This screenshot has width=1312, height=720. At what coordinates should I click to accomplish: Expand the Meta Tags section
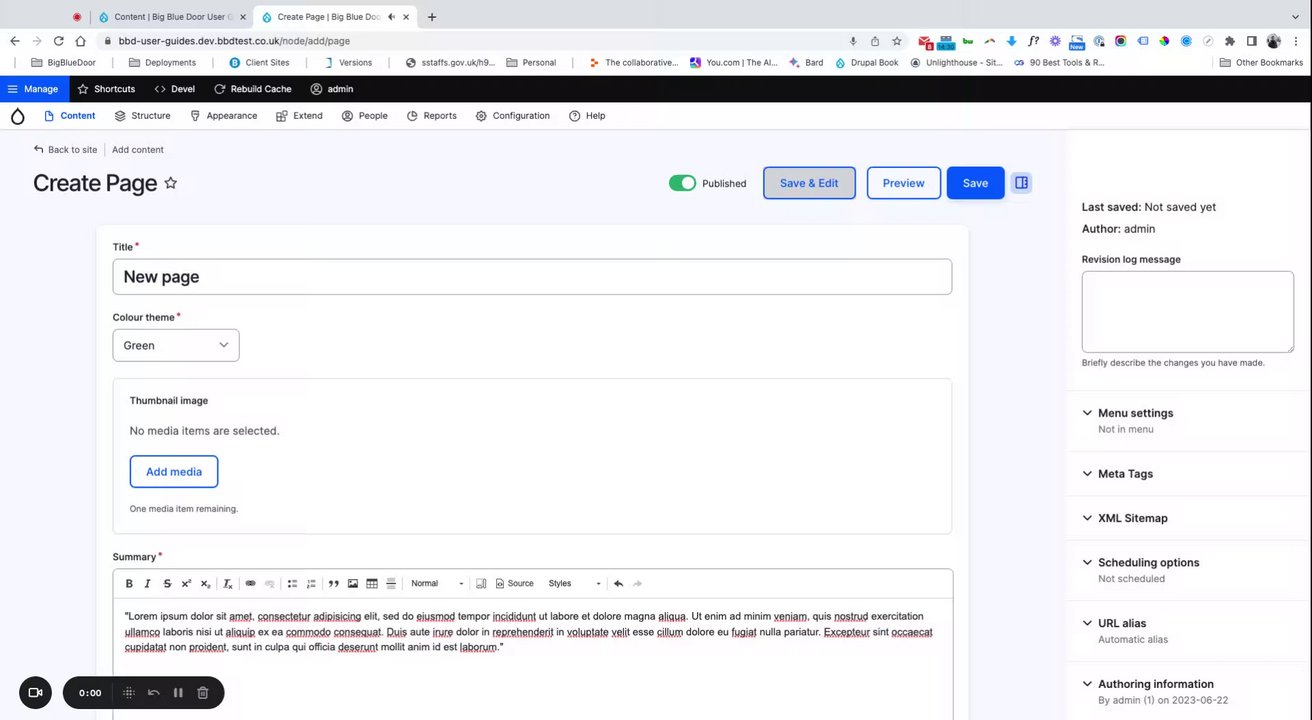coord(1125,474)
